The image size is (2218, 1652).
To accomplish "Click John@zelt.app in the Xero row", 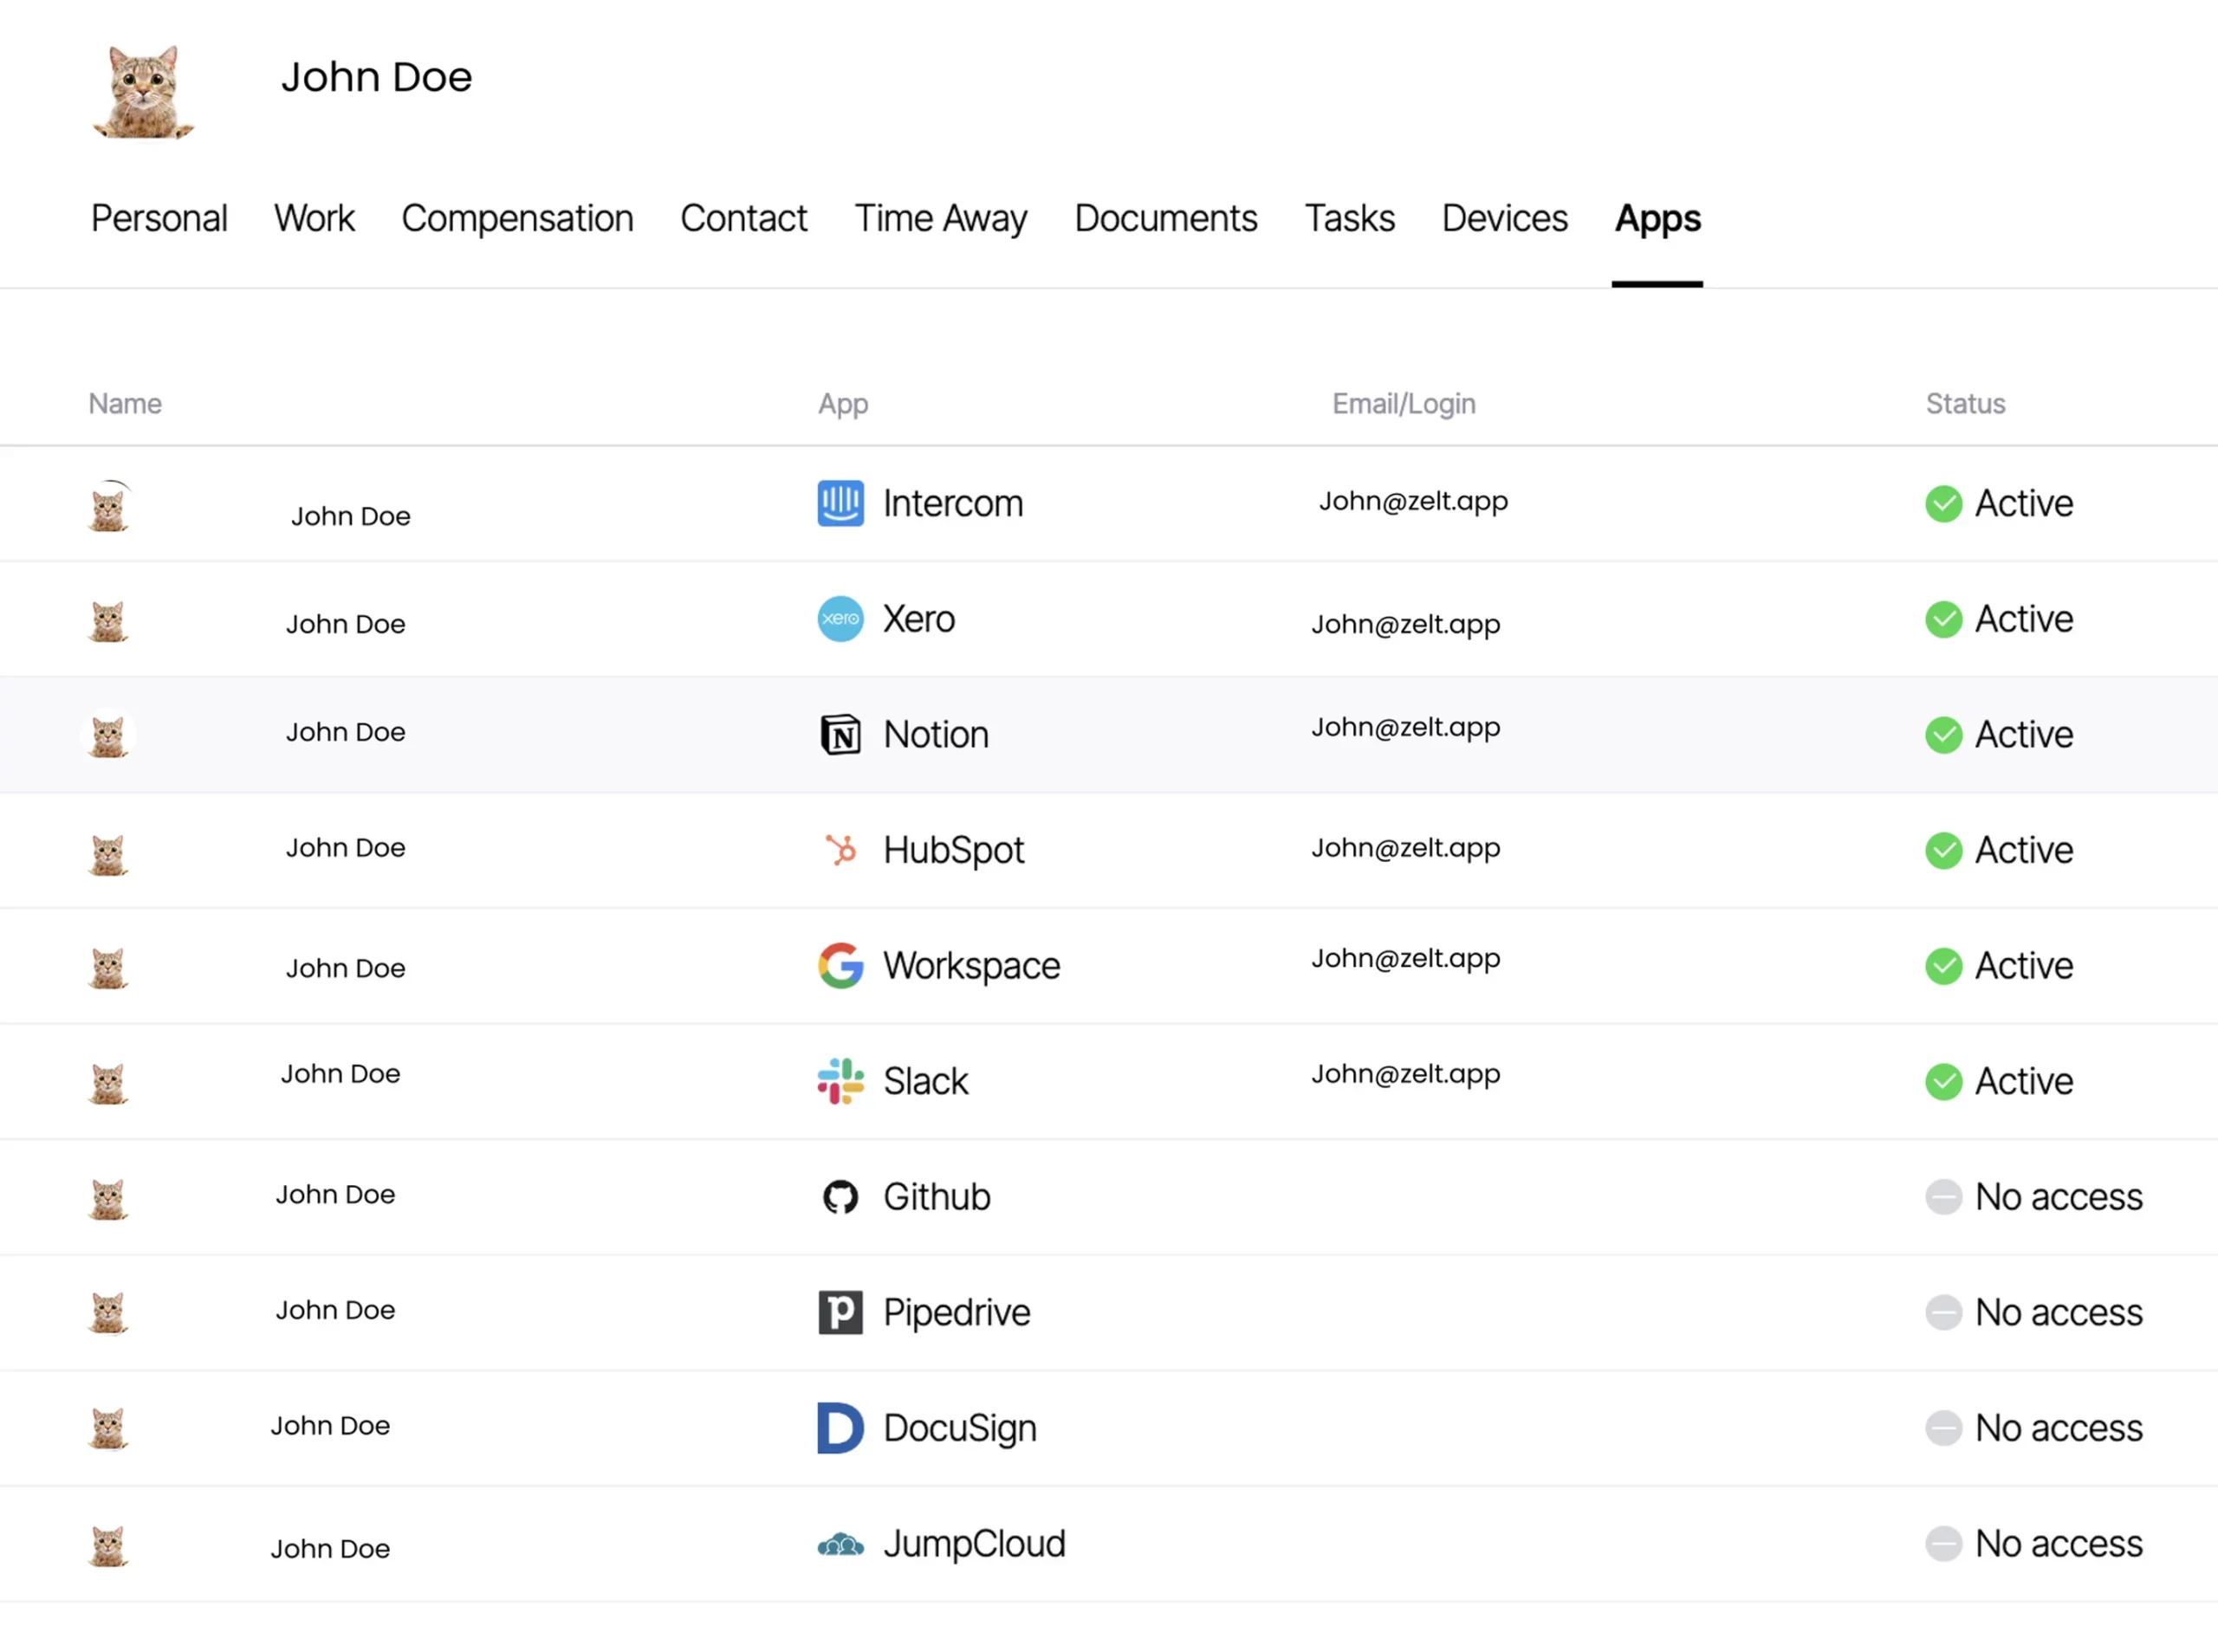I will tap(1405, 625).
